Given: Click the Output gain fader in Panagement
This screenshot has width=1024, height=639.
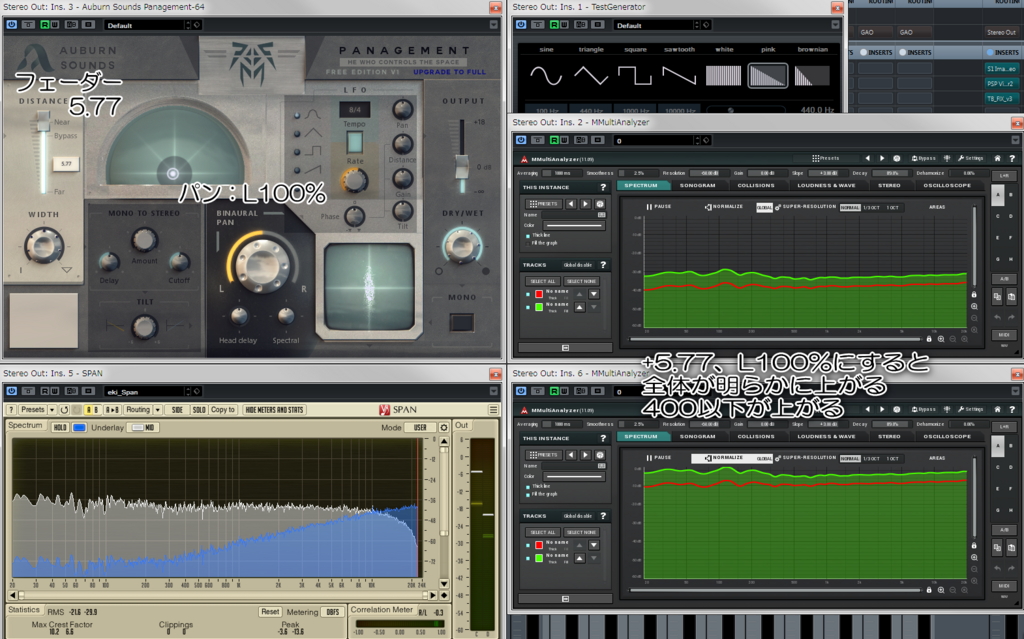Looking at the screenshot, I should click(462, 166).
